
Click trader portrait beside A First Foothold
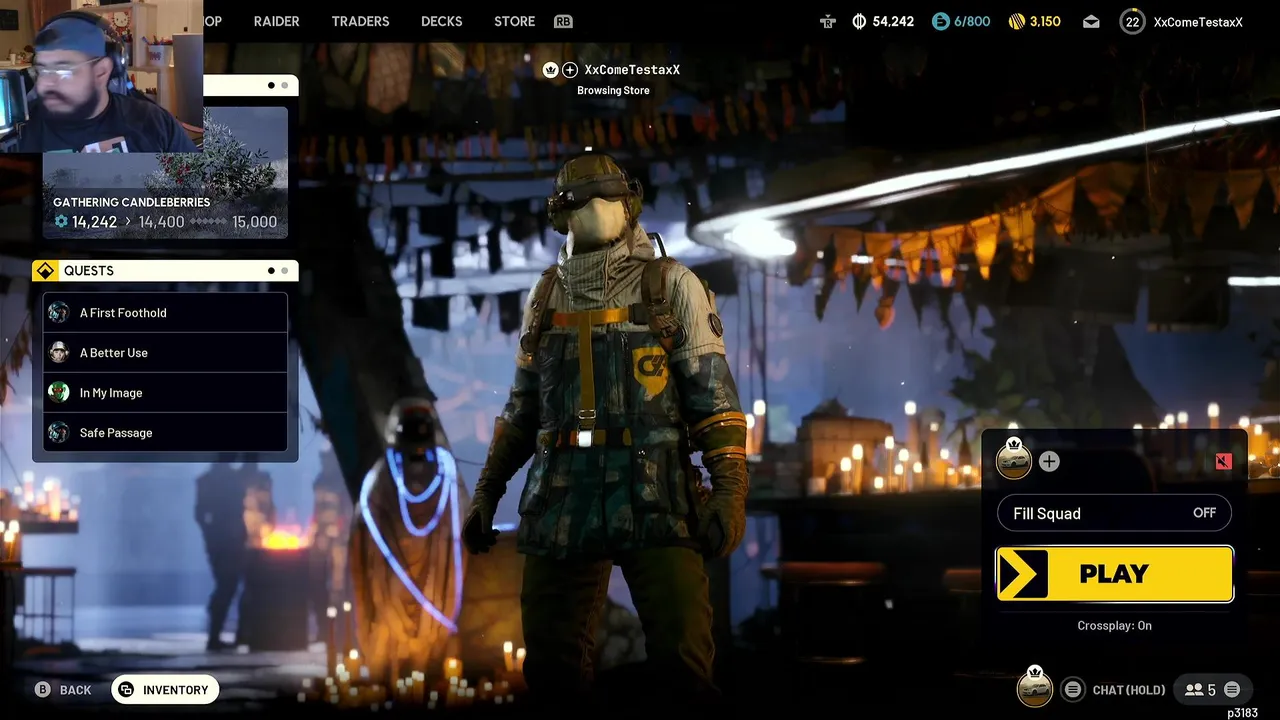click(x=59, y=313)
